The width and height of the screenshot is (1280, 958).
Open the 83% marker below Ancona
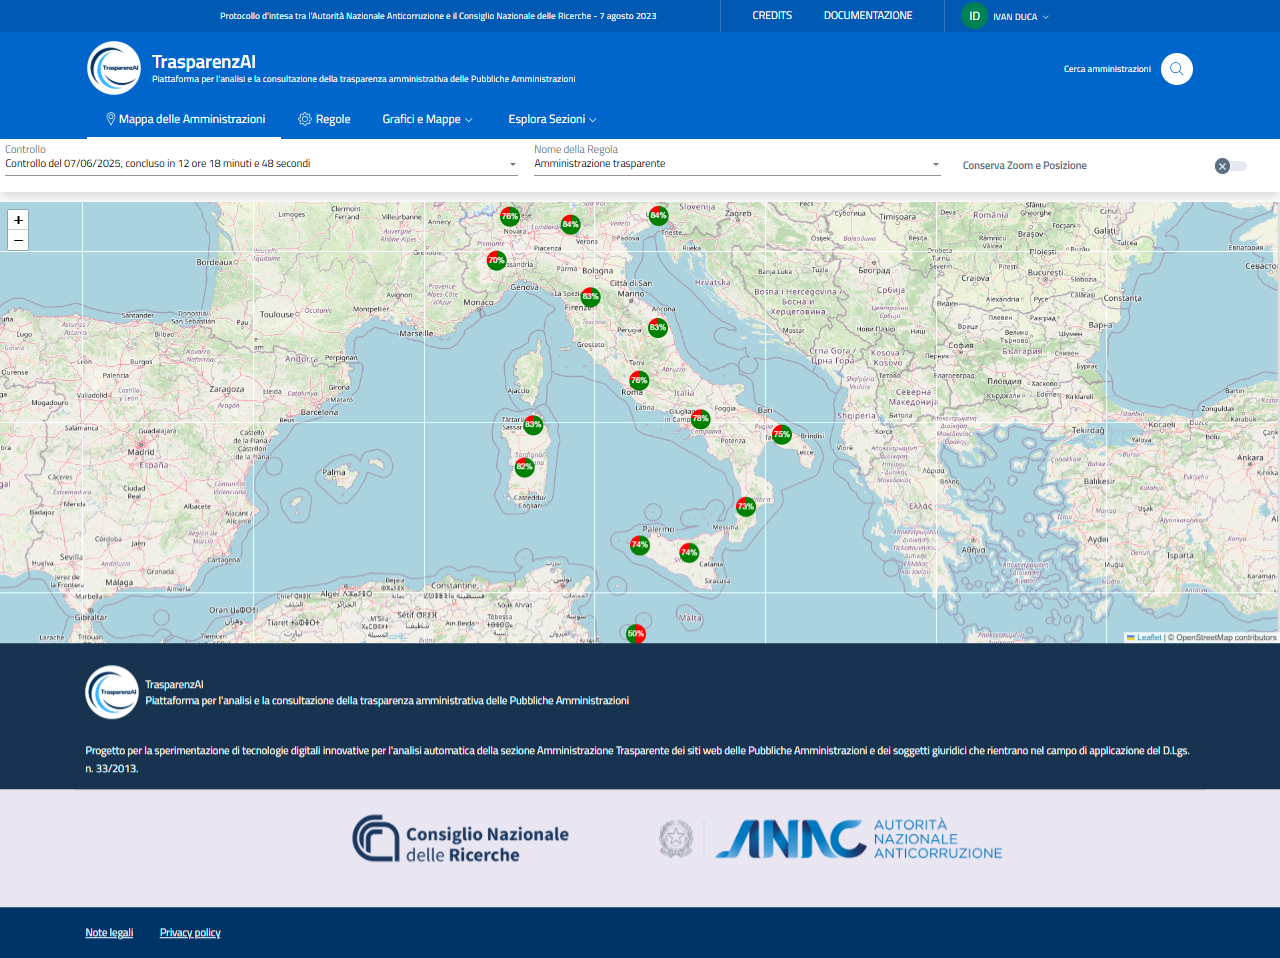pos(657,327)
